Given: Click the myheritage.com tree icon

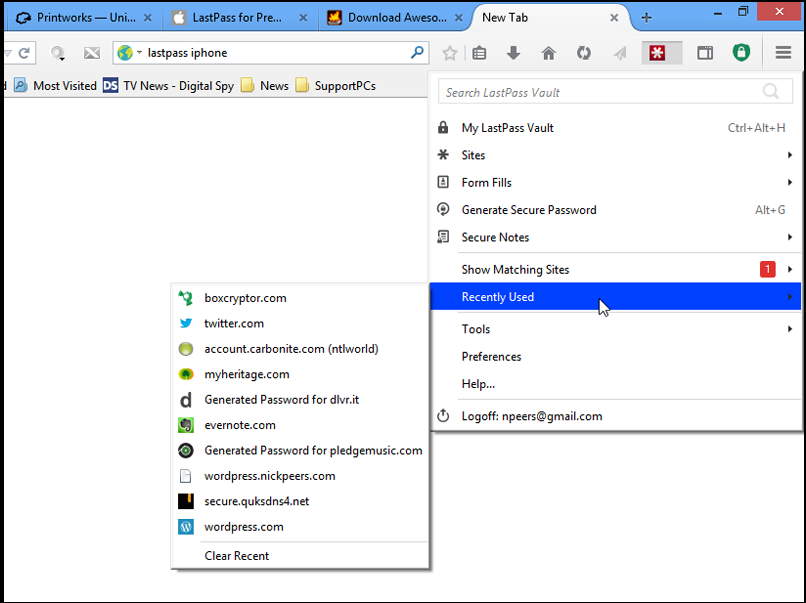Looking at the screenshot, I should (186, 374).
